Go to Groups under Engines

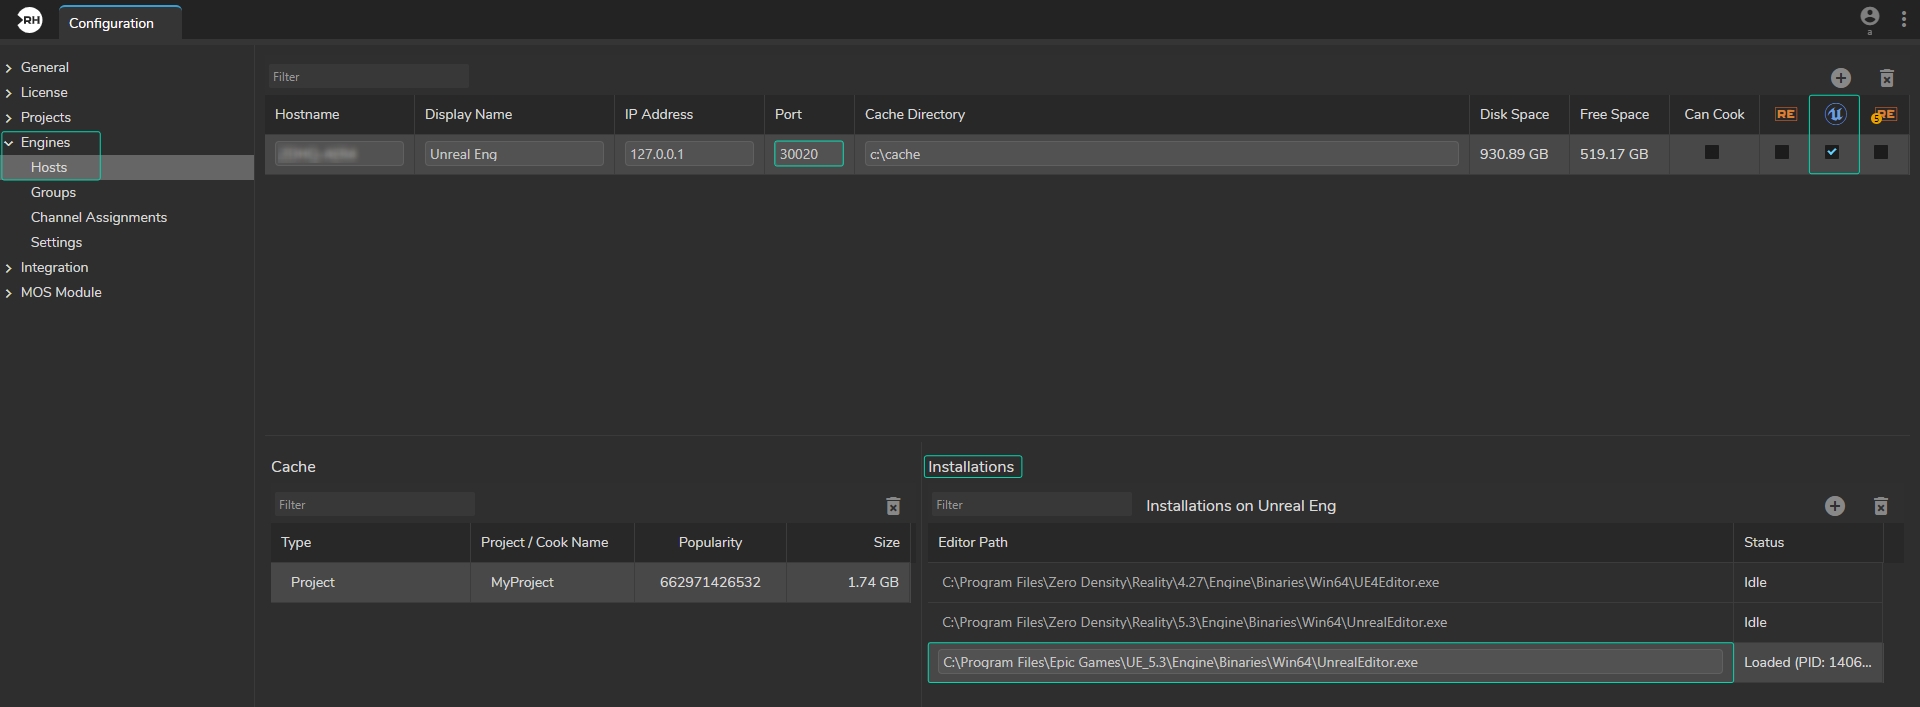pos(53,192)
